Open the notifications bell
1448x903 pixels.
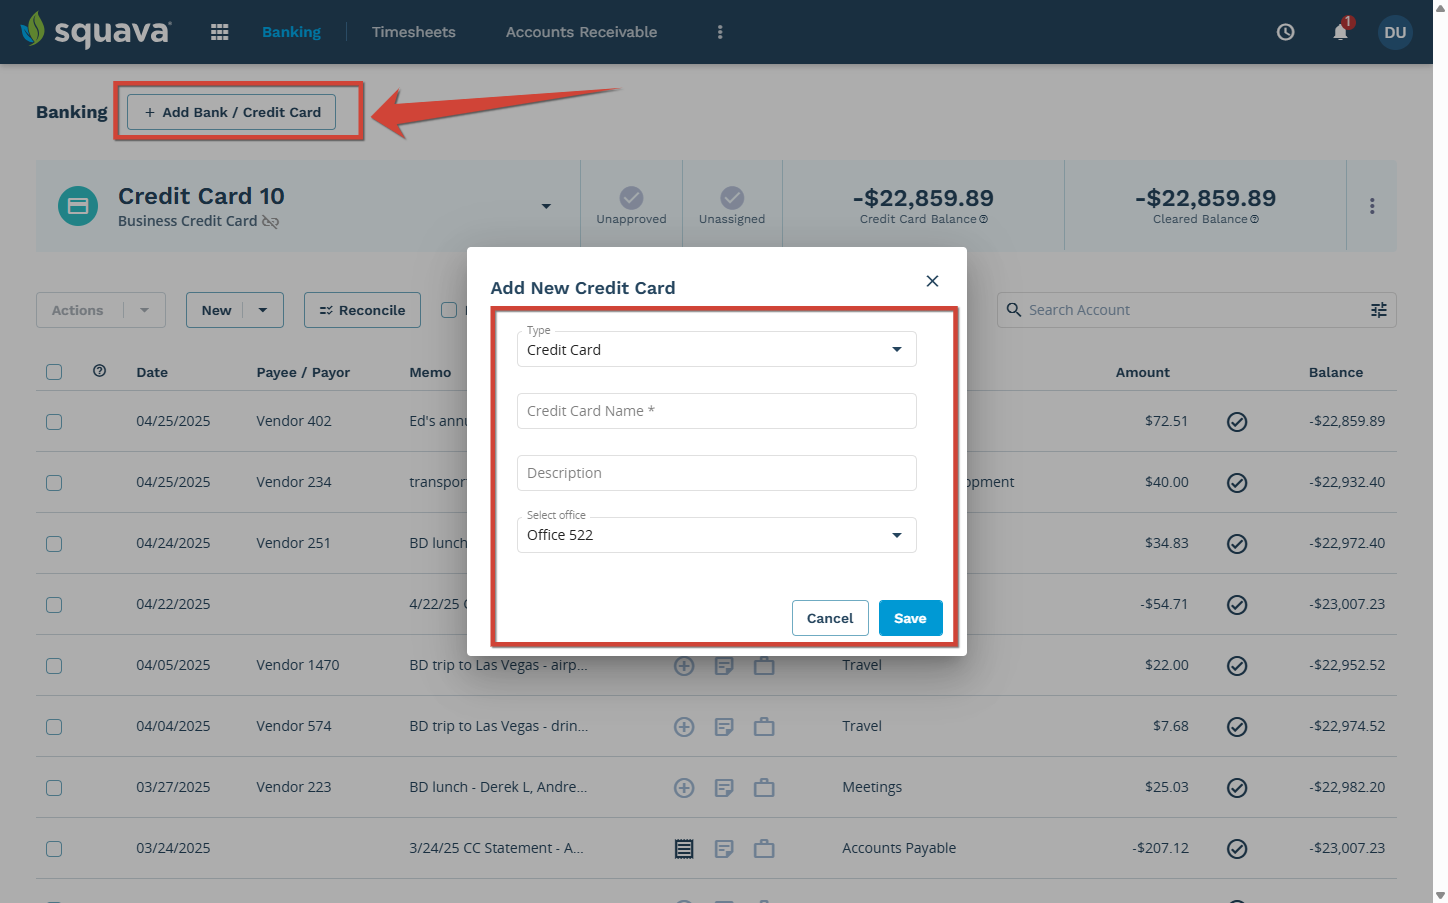1340,32
